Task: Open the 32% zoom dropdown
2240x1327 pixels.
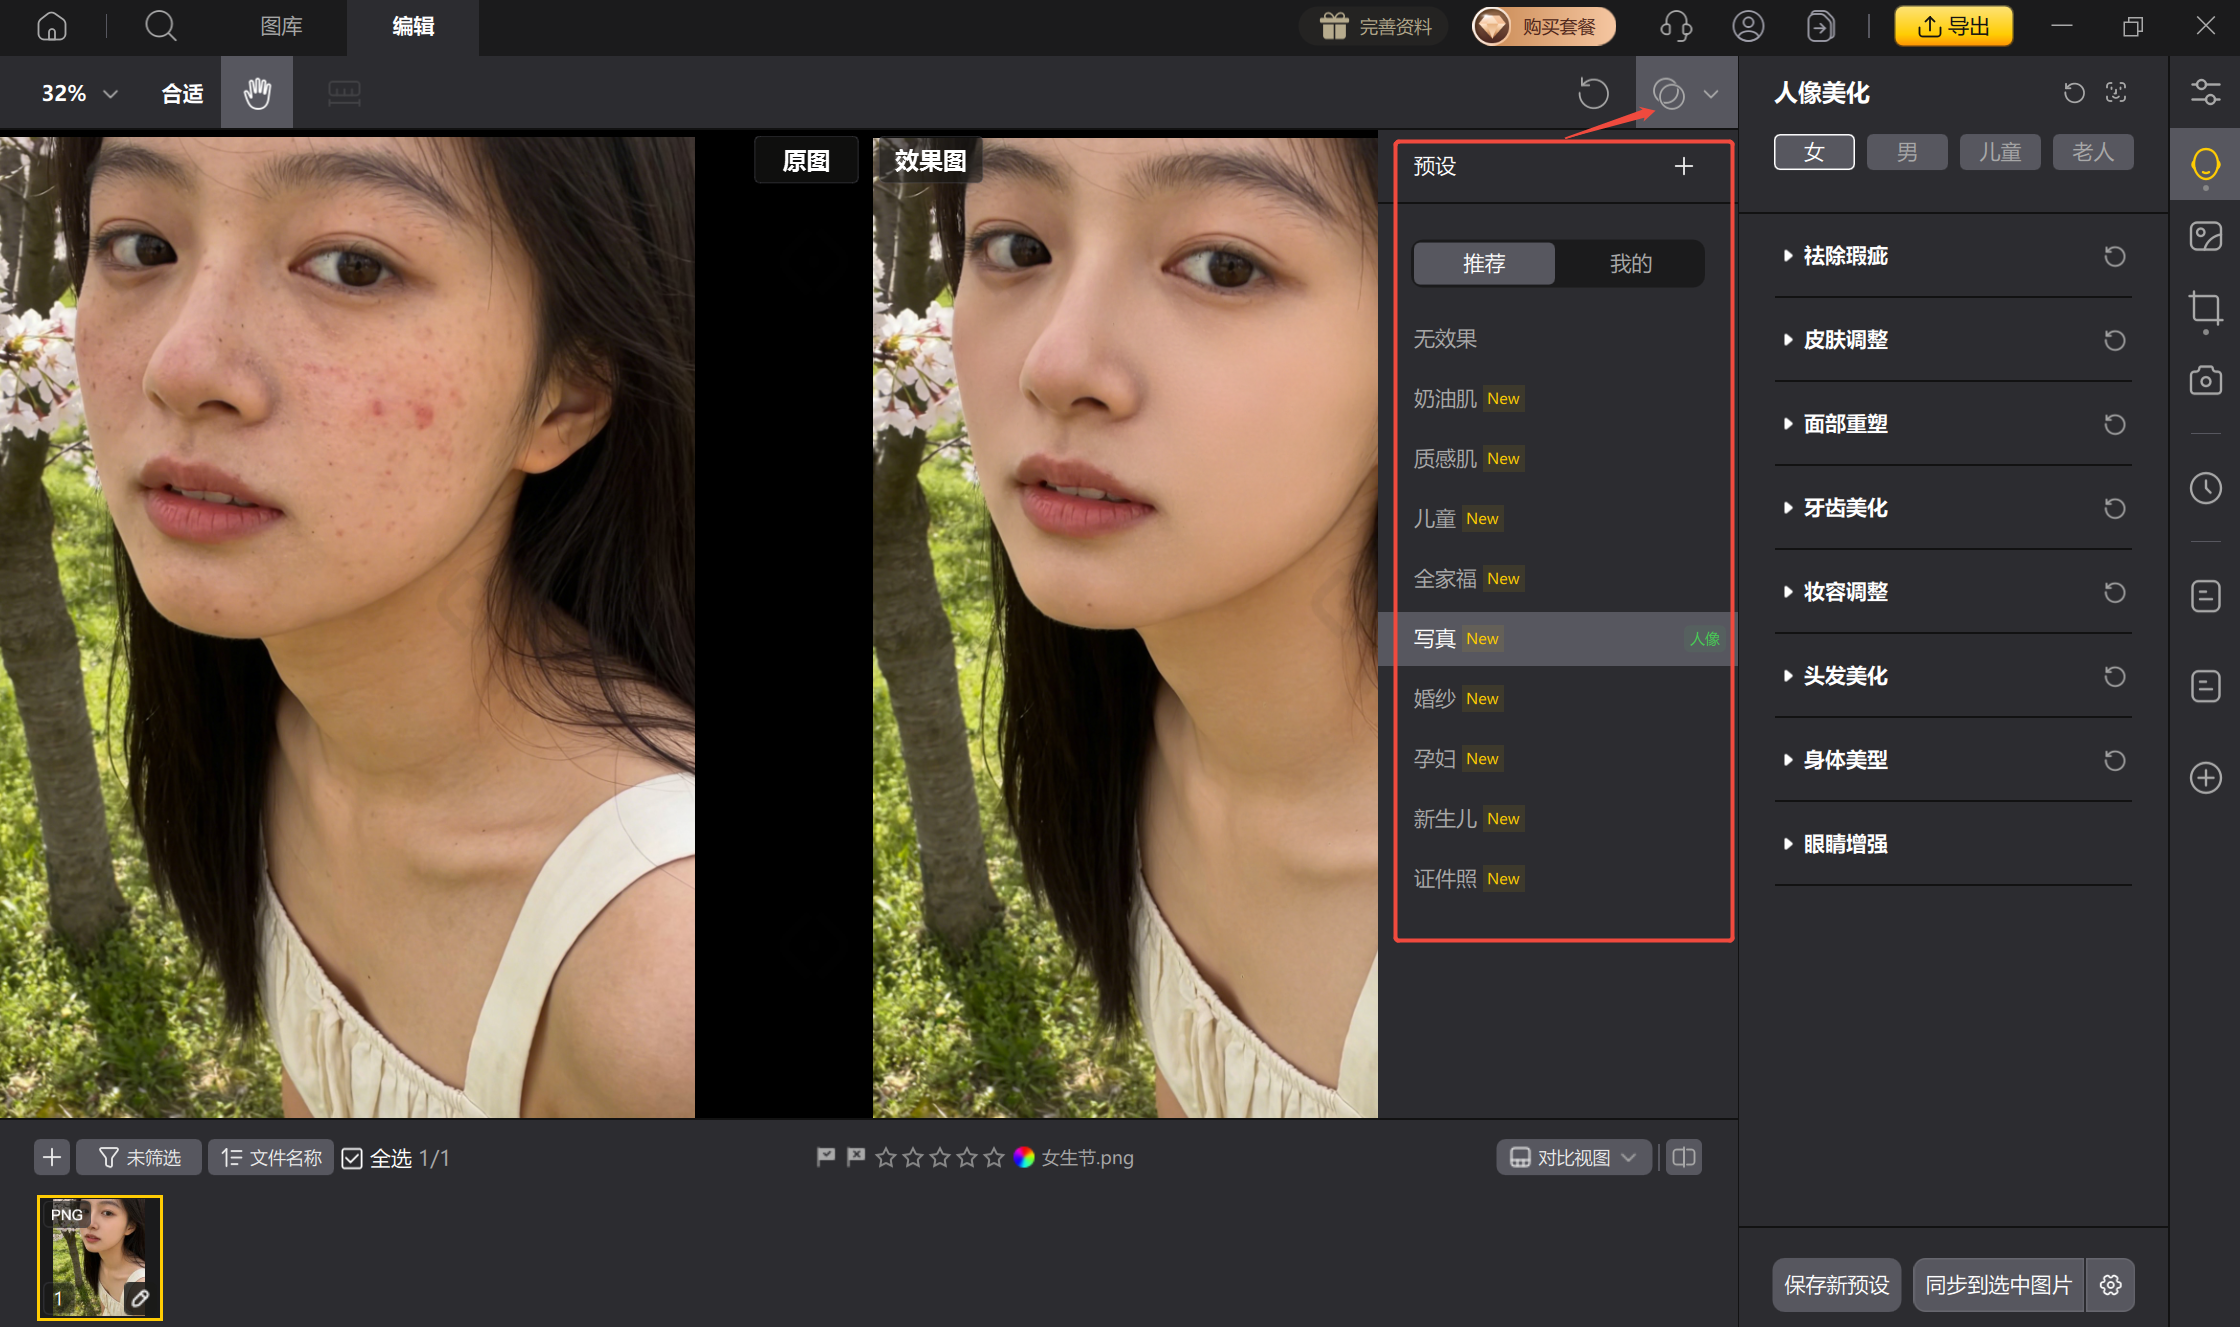Action: pos(80,93)
